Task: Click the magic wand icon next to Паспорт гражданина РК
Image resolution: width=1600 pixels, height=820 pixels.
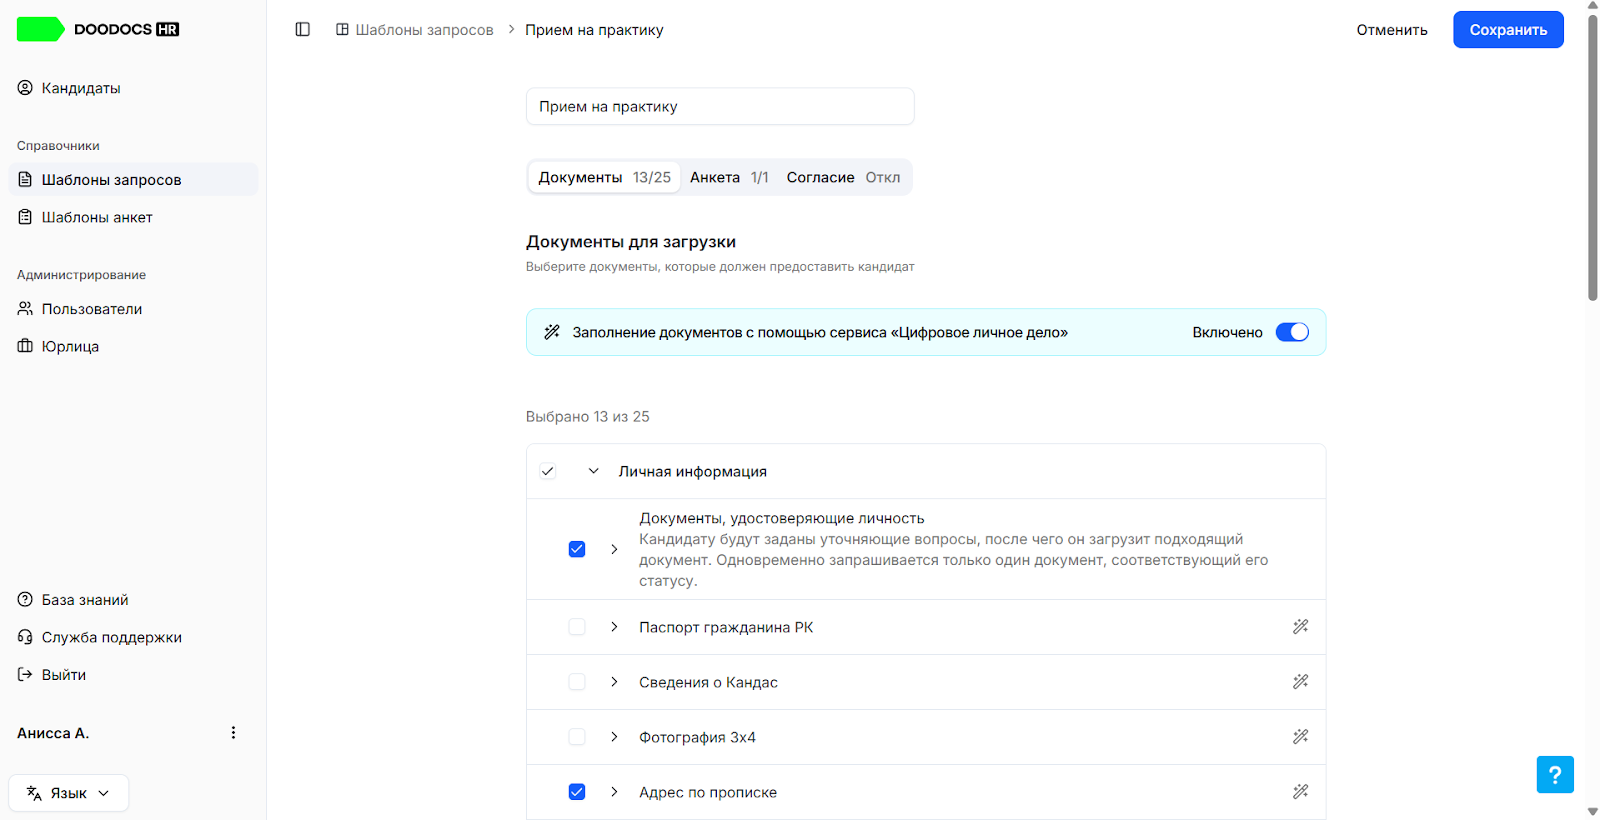Action: (1300, 627)
